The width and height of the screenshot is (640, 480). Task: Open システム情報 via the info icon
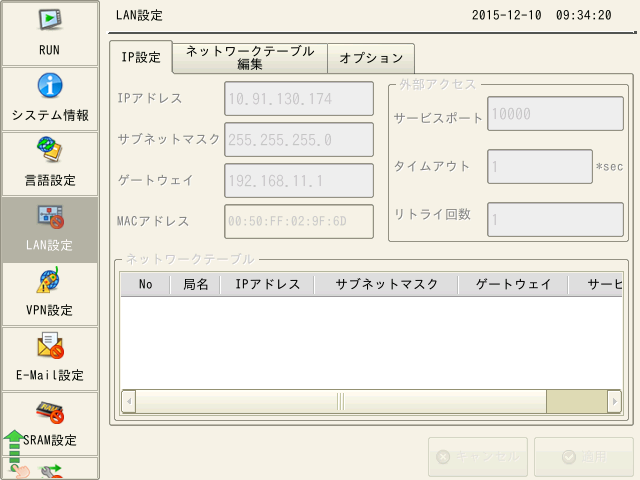pyautogui.click(x=50, y=85)
